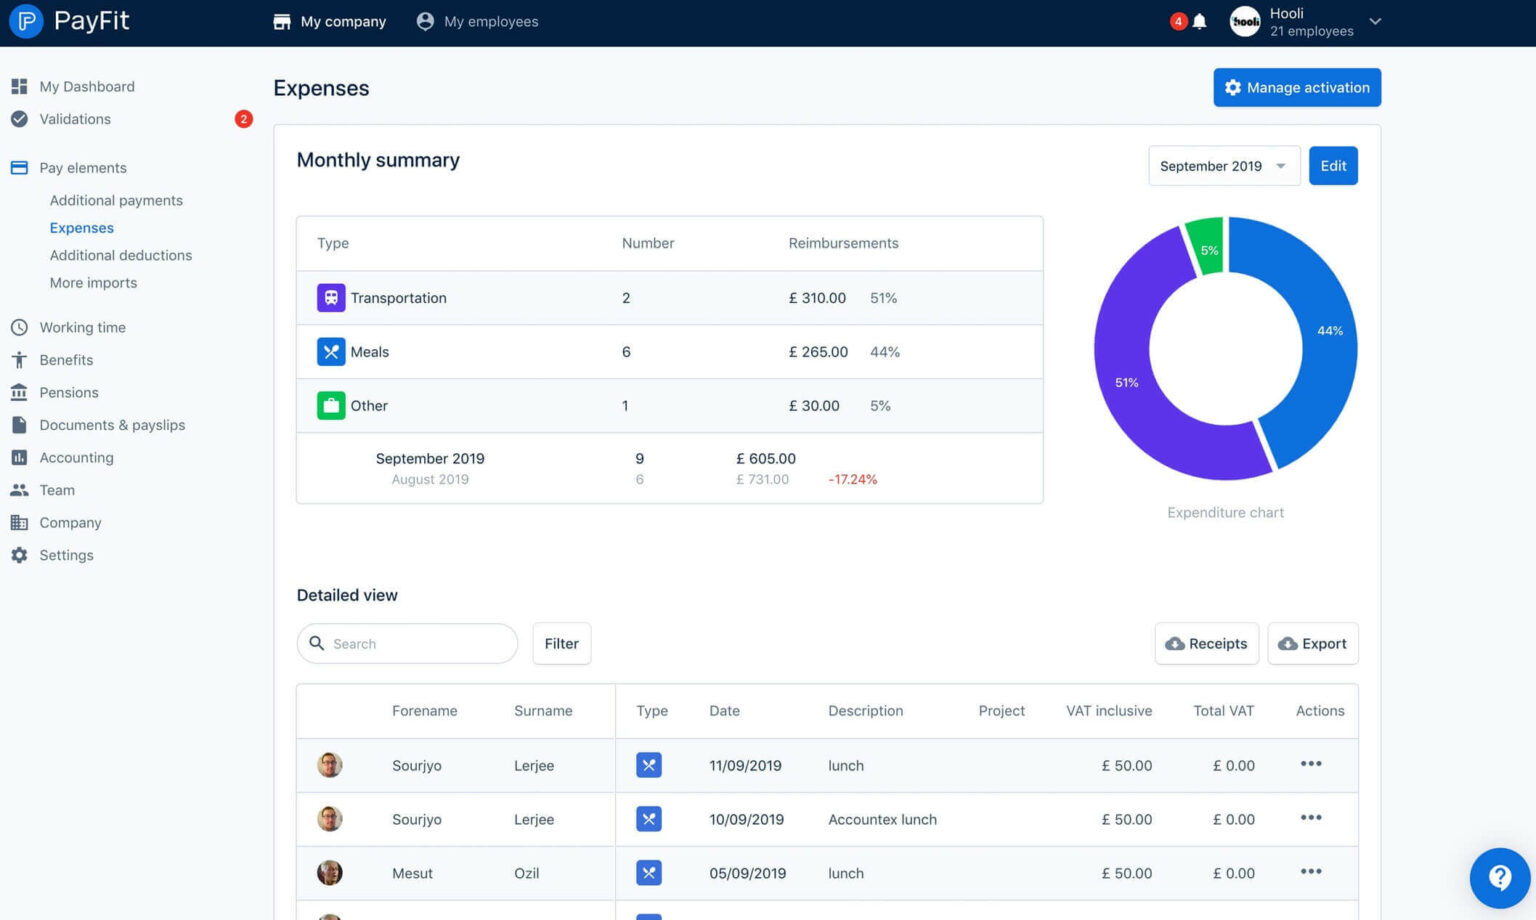Viewport: 1536px width, 920px height.
Task: Click the Manage activation button
Action: (1296, 87)
